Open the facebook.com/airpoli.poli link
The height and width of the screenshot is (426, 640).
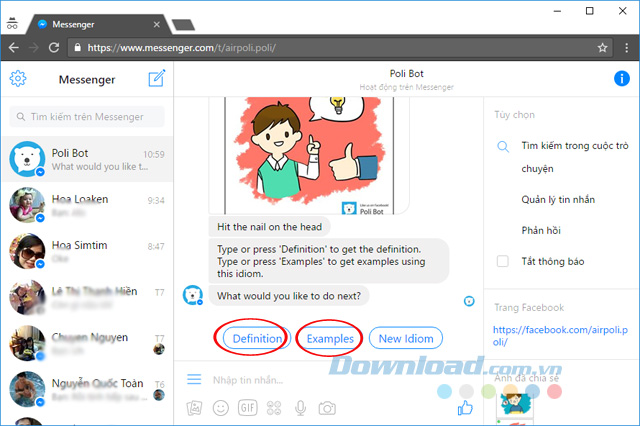[560, 335]
